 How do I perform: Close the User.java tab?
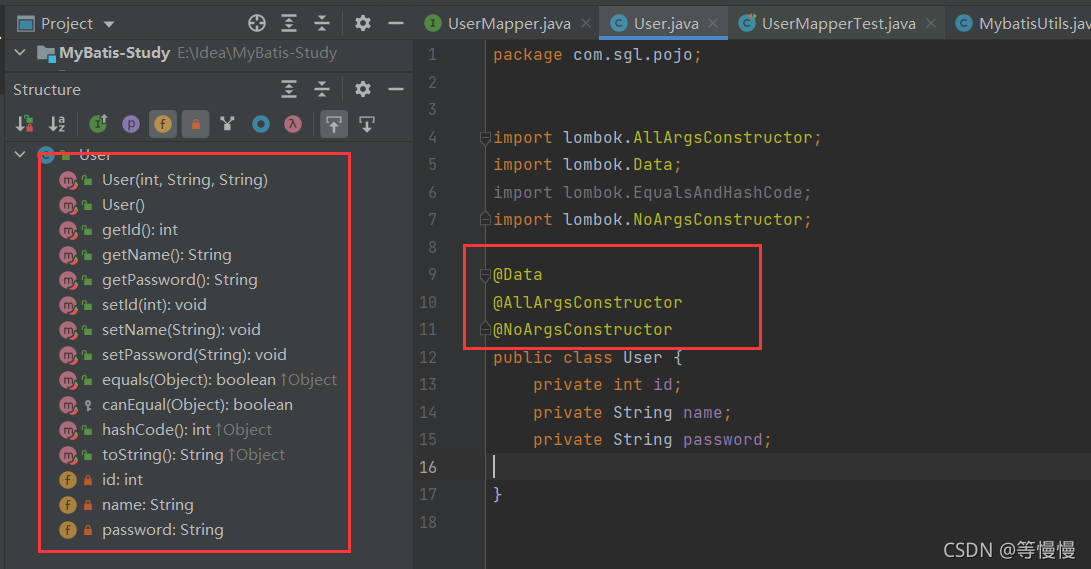coord(712,24)
